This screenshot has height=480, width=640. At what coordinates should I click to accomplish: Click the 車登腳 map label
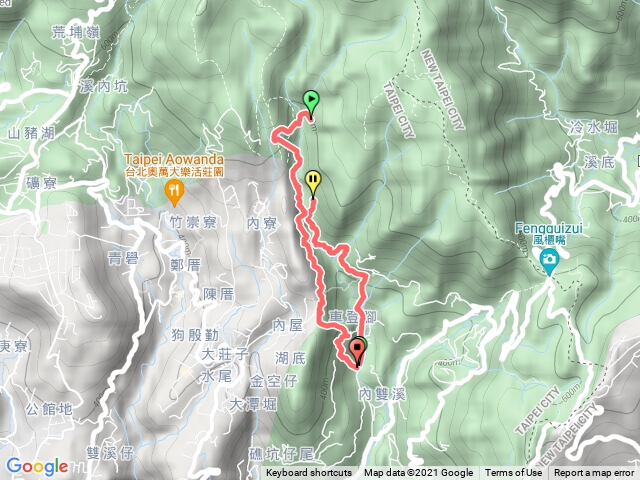point(353,317)
